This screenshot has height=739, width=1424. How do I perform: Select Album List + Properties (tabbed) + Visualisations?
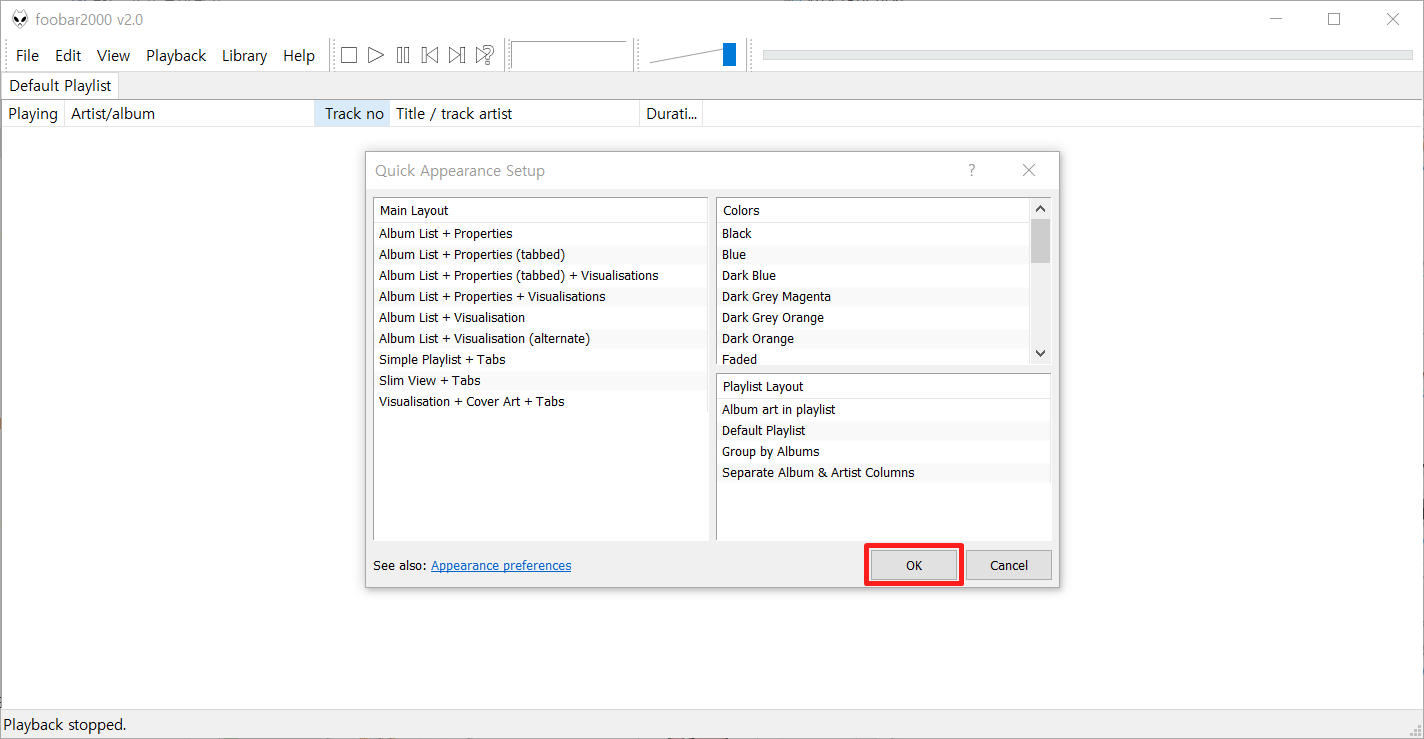(x=540, y=276)
